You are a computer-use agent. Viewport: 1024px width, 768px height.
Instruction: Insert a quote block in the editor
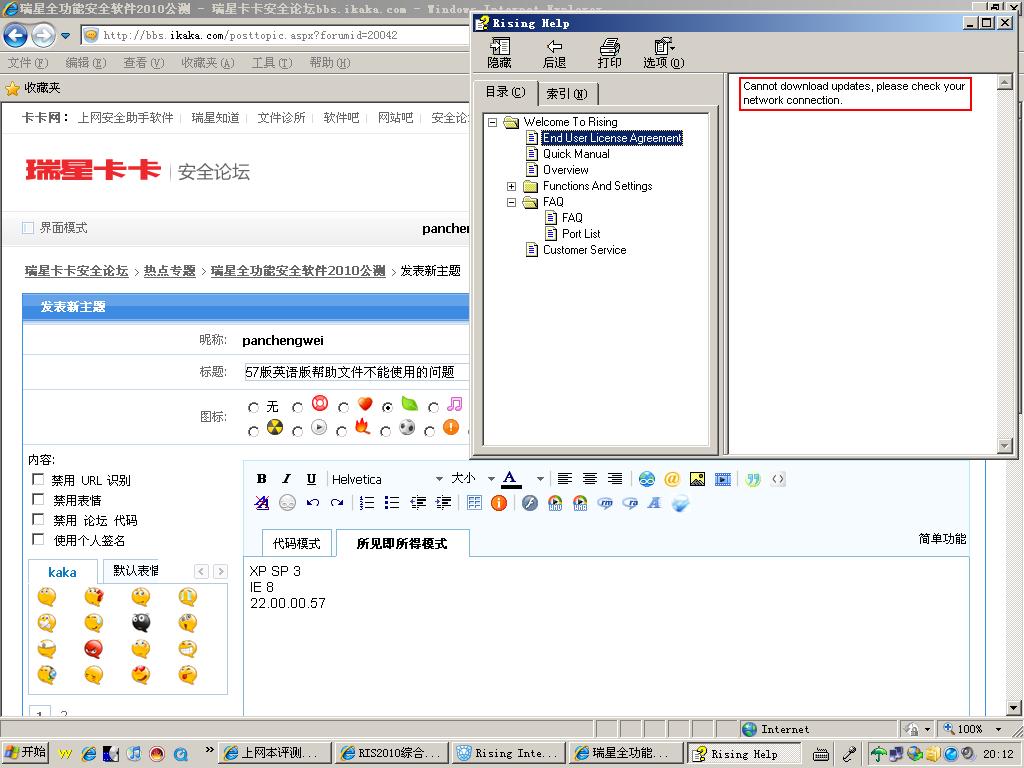point(753,479)
